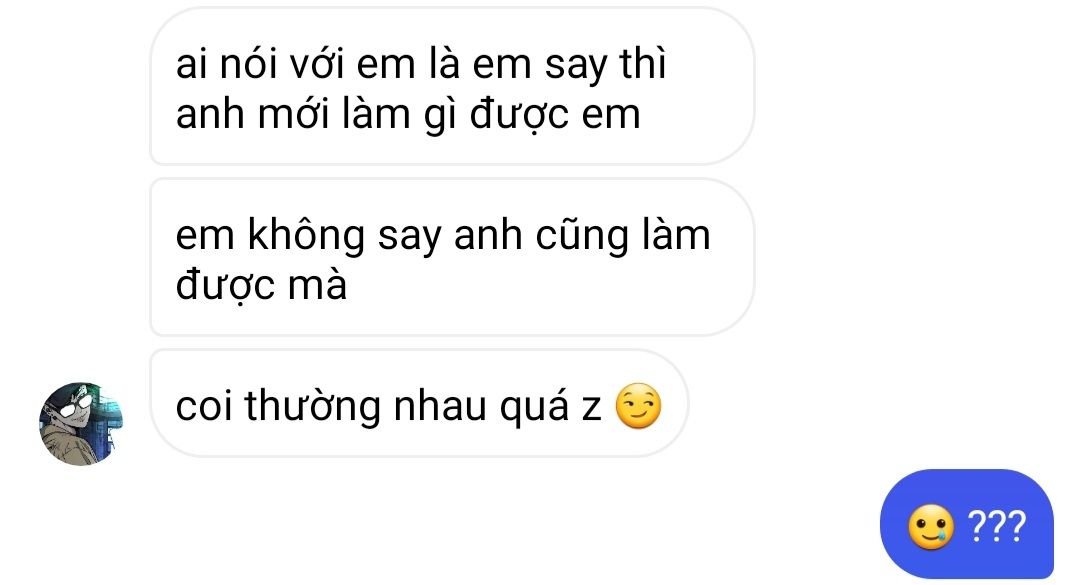
Task: Click the word 'say thì' in first message
Action: [x=605, y=65]
